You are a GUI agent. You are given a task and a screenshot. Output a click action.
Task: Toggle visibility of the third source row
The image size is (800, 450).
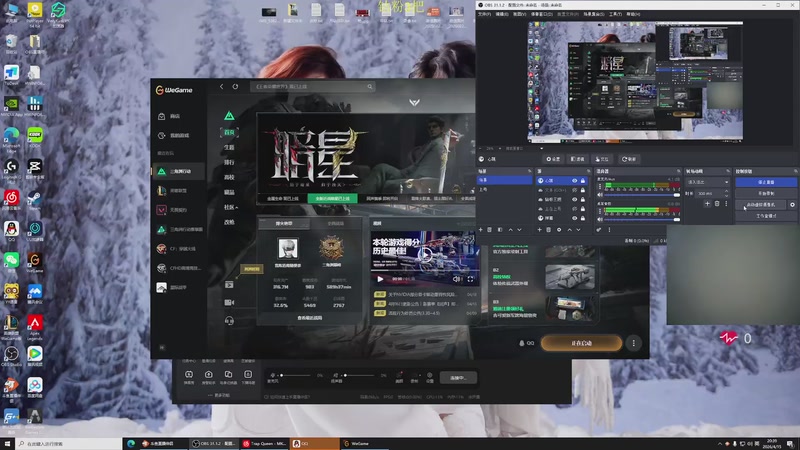[x=574, y=199]
